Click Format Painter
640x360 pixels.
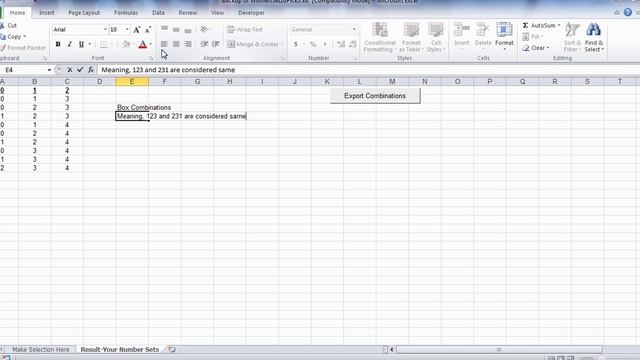click(x=23, y=48)
